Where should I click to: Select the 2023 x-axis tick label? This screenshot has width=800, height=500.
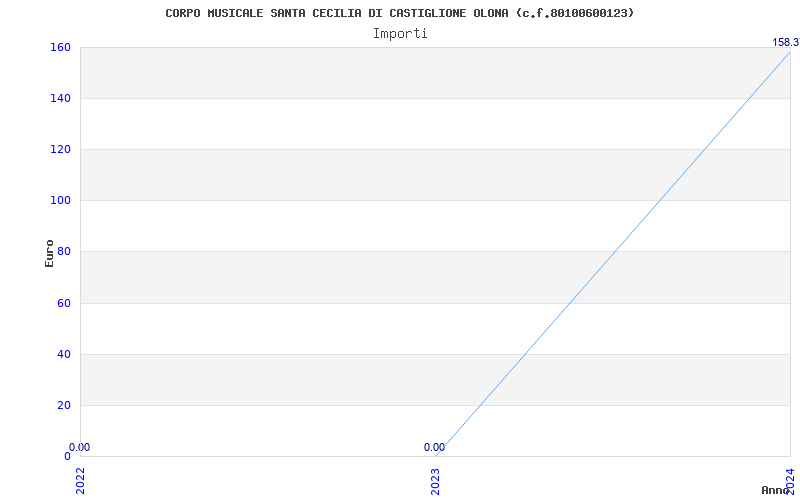click(435, 481)
